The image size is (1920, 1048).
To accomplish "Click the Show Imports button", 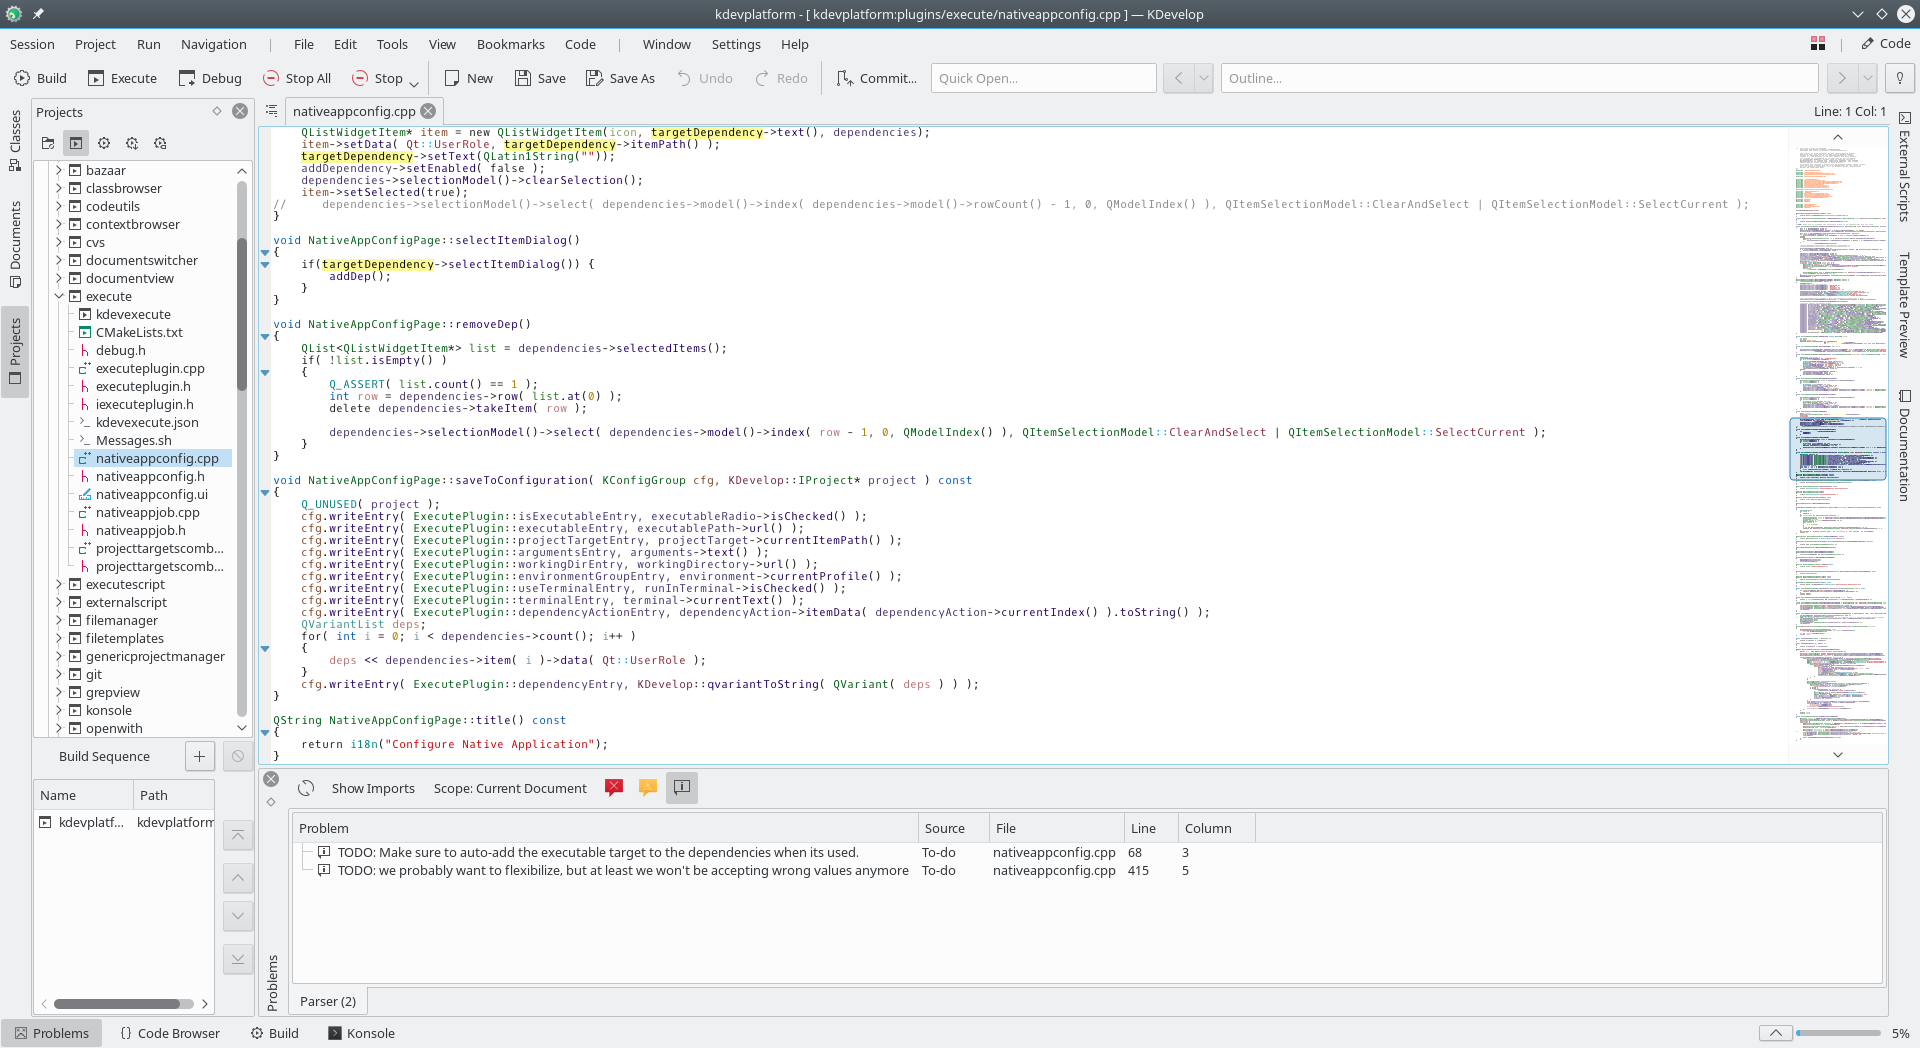I will click(x=373, y=788).
